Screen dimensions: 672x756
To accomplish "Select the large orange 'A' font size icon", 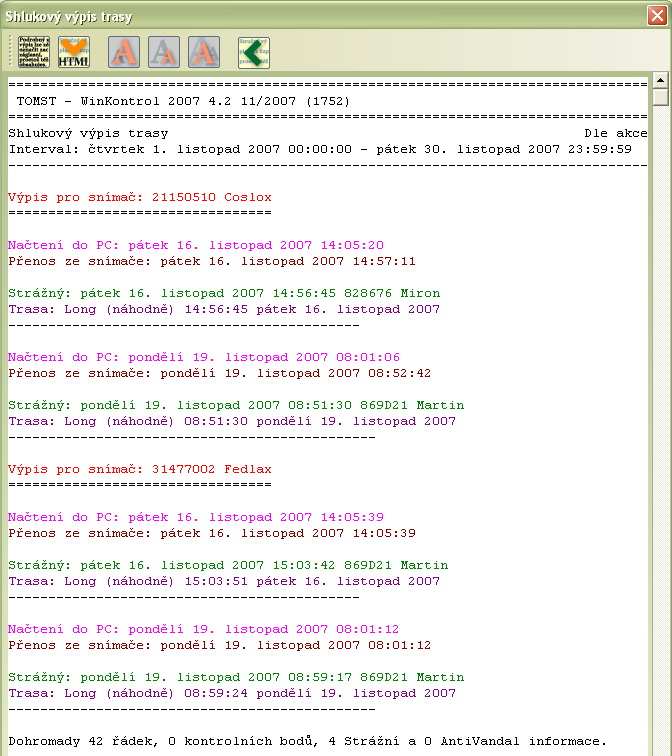I will [124, 52].
